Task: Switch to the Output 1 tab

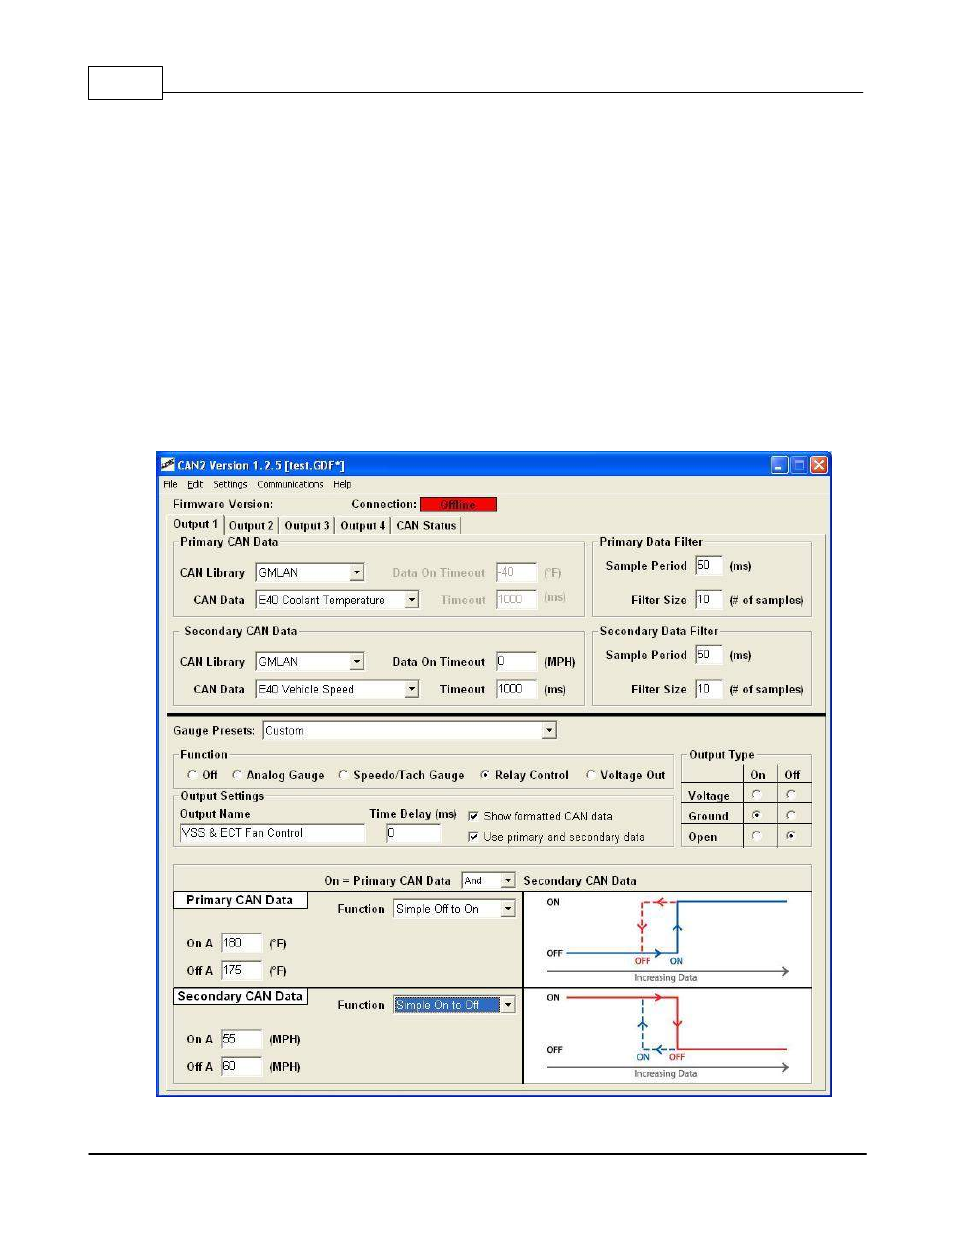Action: tap(195, 524)
